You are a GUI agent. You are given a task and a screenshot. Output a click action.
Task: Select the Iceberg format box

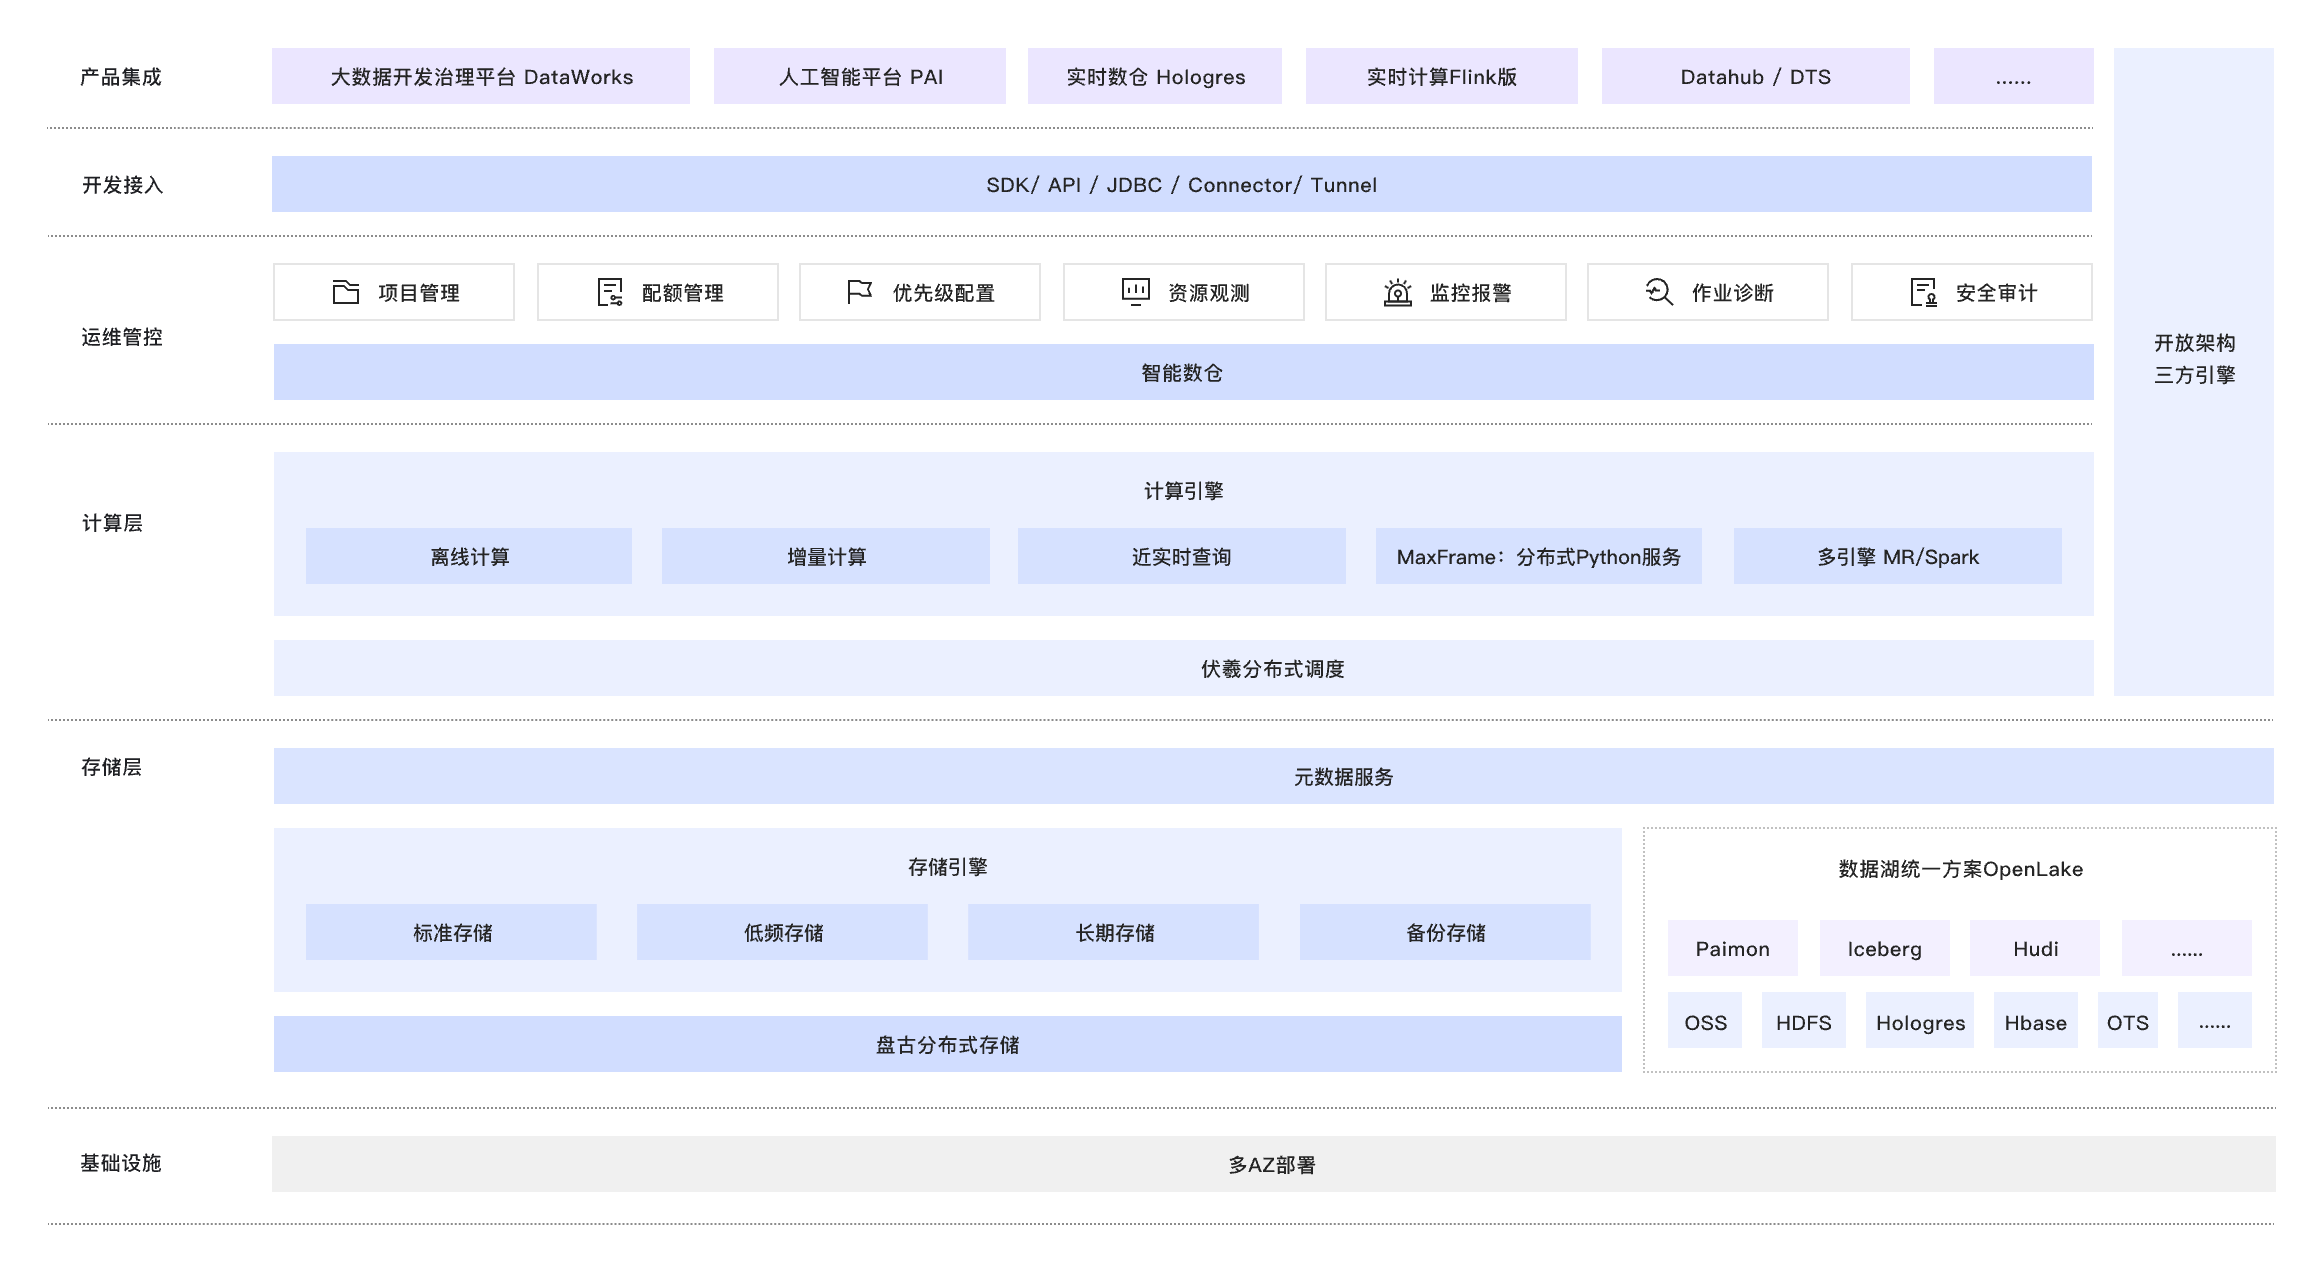[1885, 948]
